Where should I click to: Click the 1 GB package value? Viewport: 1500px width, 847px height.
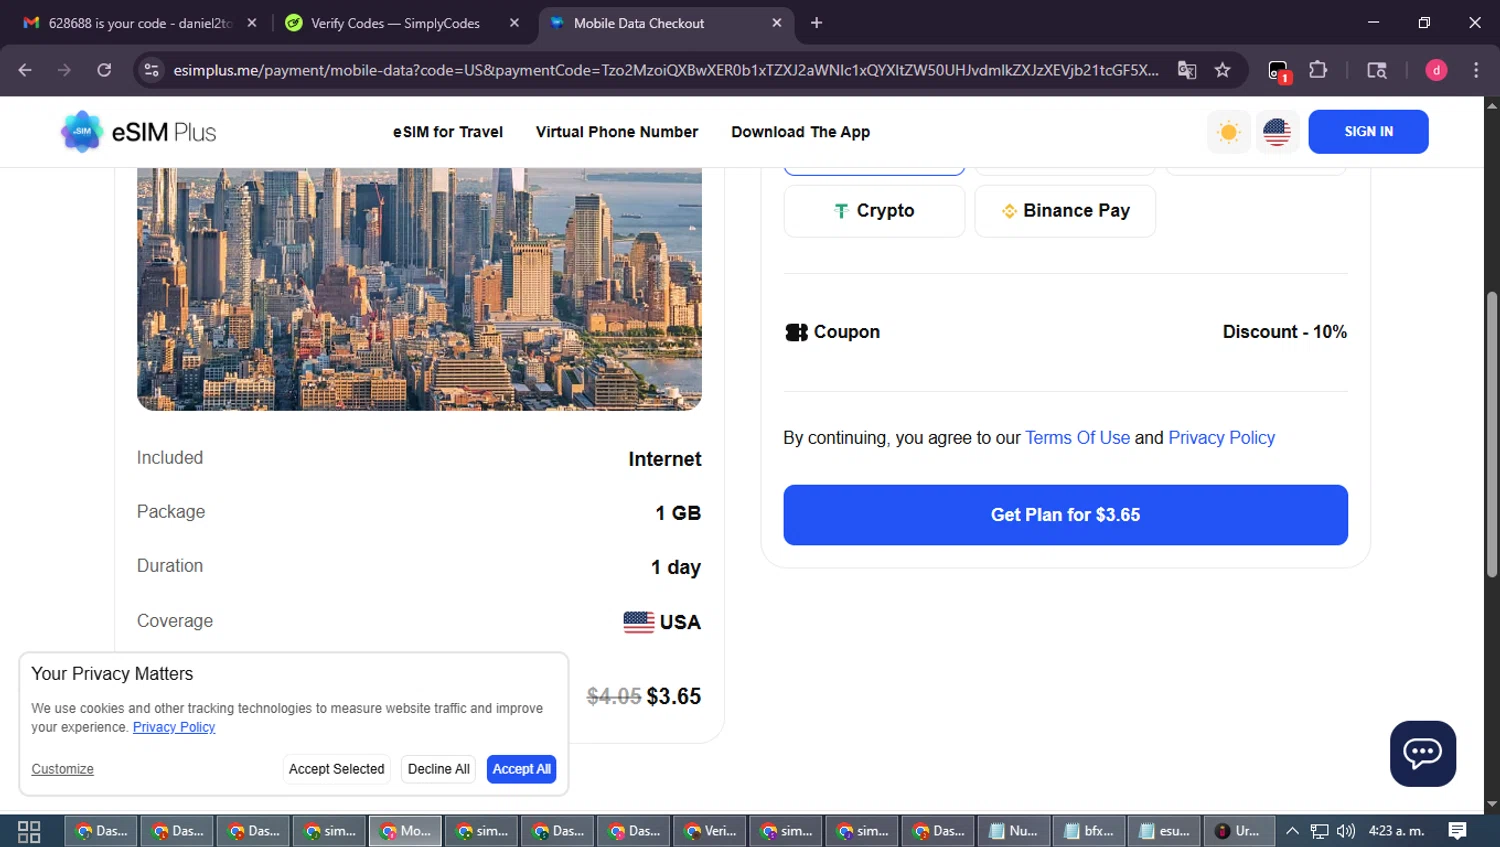pyautogui.click(x=678, y=513)
